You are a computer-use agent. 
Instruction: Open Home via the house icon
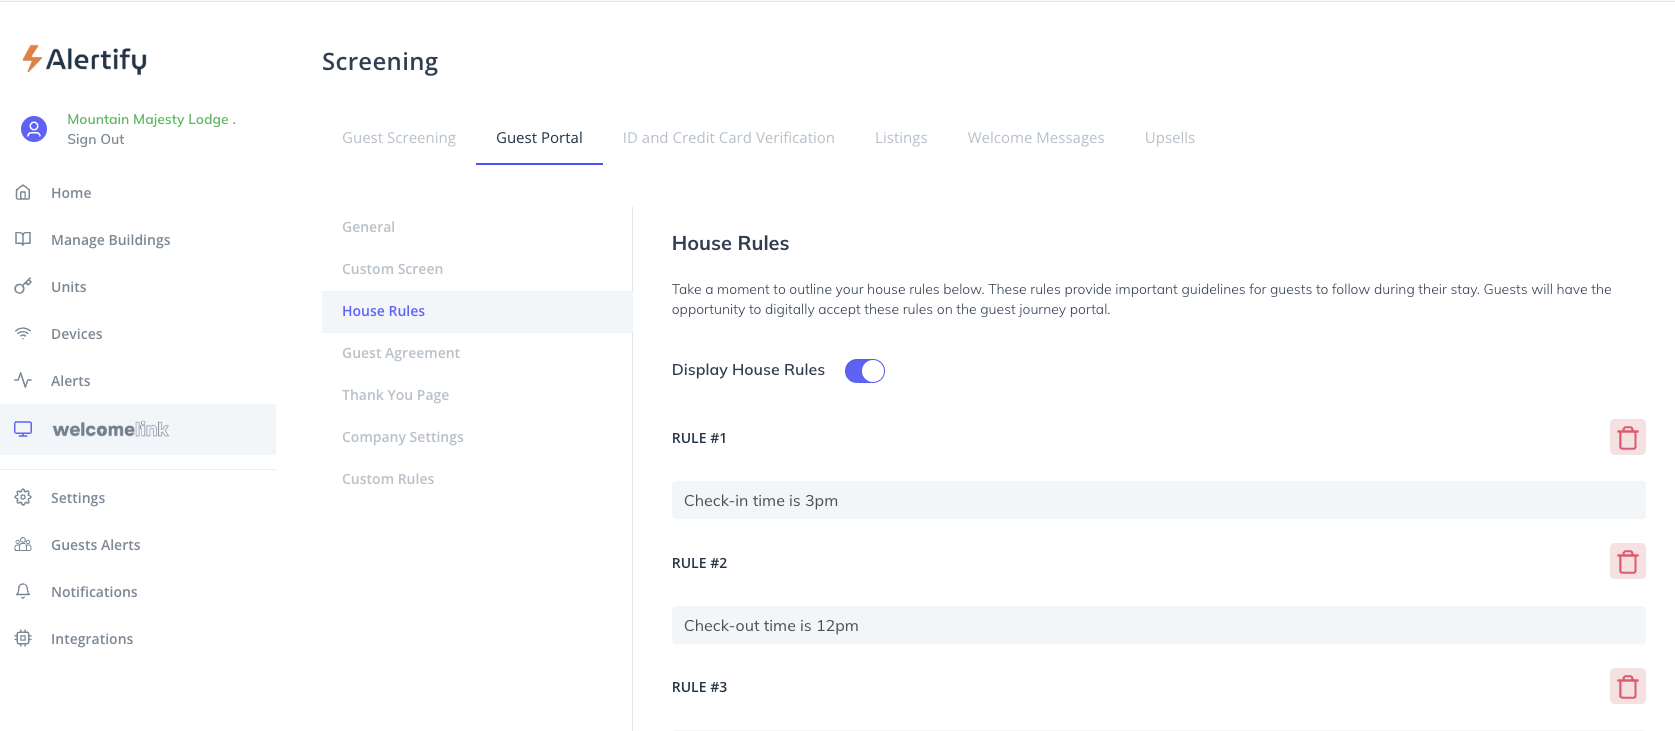coord(23,192)
